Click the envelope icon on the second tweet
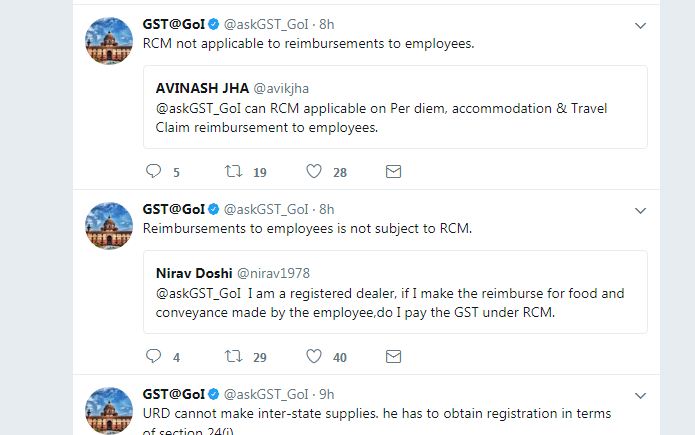The height and width of the screenshot is (435, 695). 393,356
